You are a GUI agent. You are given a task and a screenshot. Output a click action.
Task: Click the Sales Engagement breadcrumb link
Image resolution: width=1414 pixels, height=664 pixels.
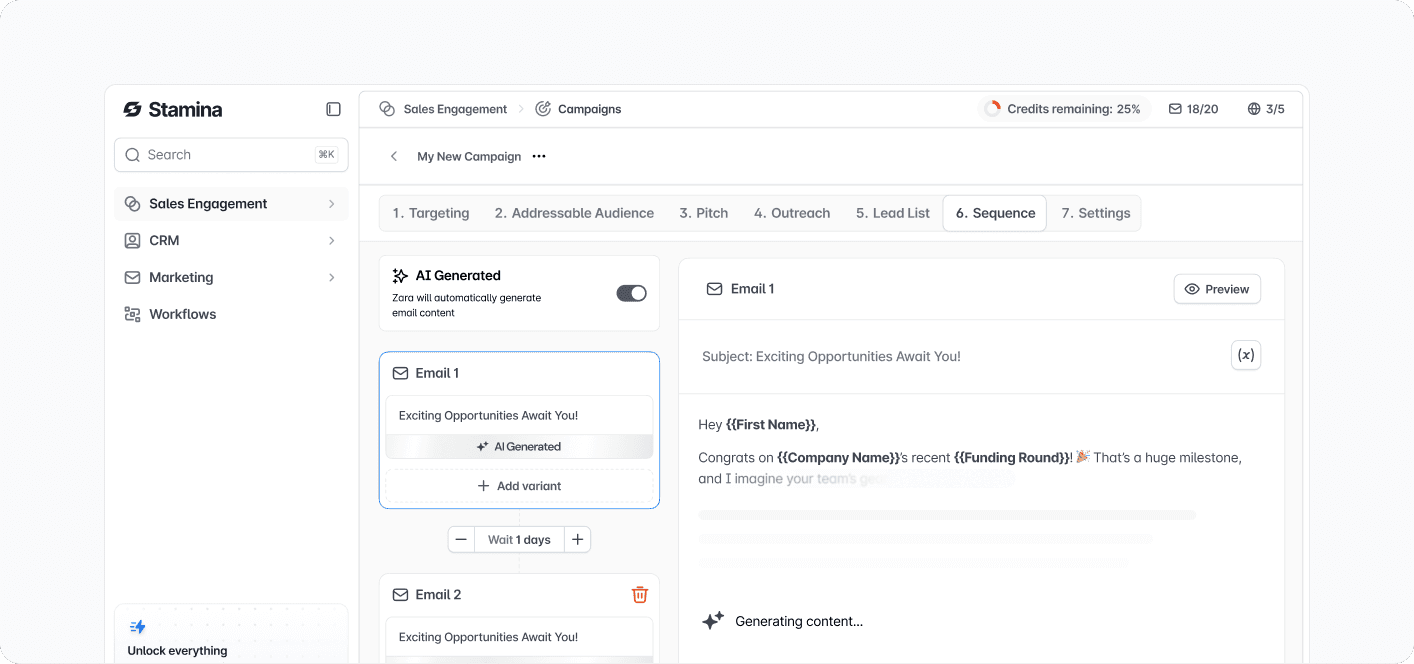(455, 109)
